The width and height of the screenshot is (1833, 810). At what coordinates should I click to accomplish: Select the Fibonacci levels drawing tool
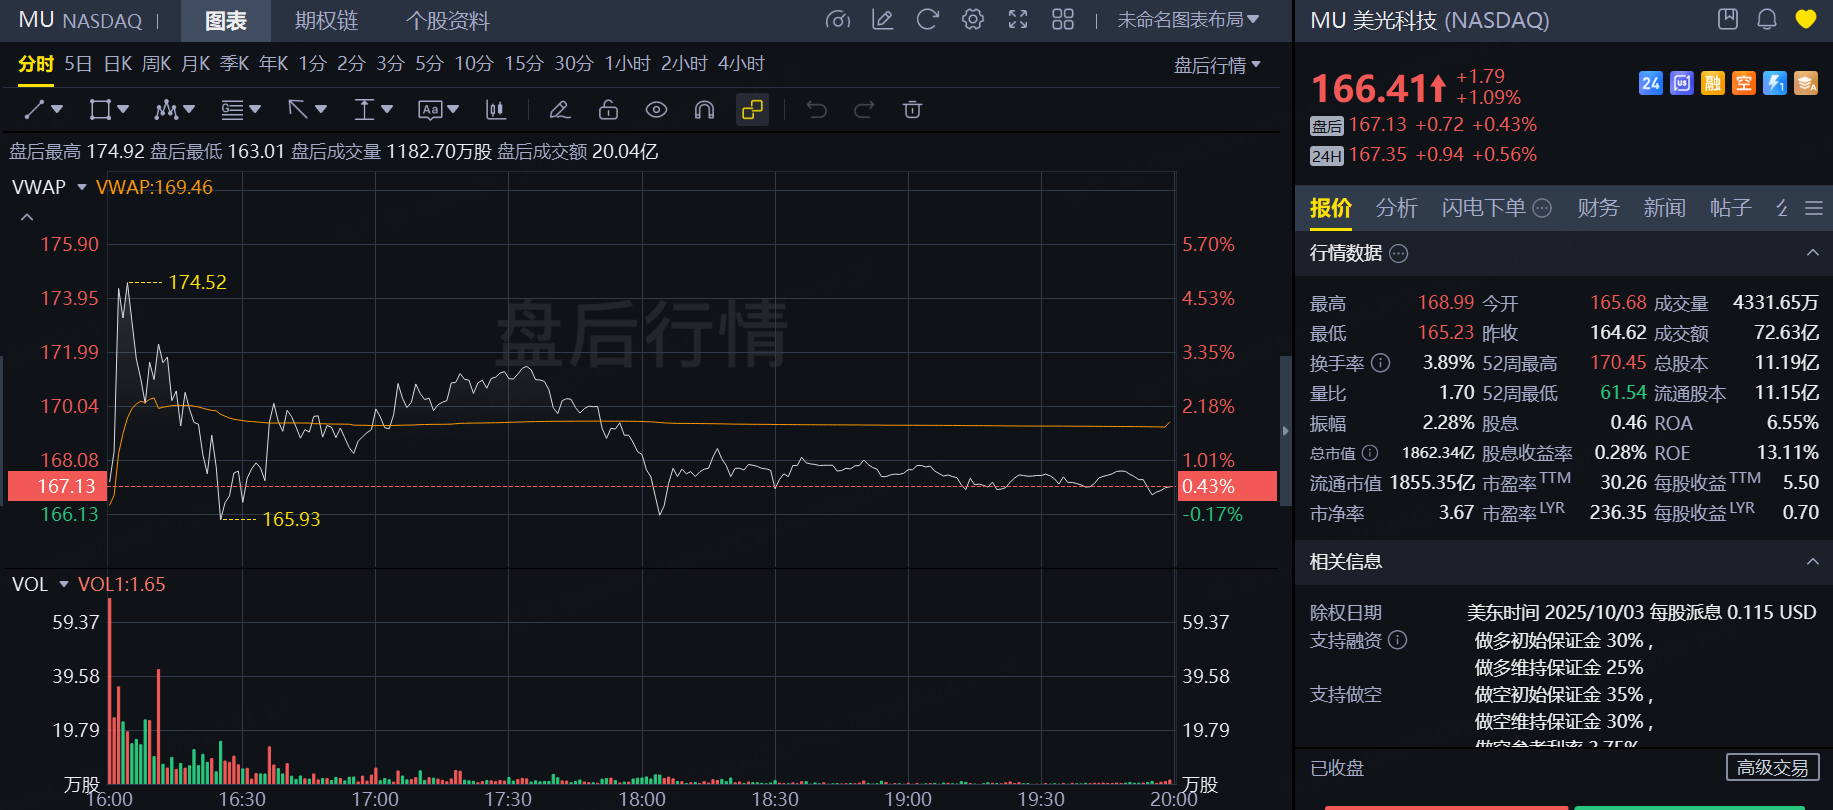tap(232, 109)
